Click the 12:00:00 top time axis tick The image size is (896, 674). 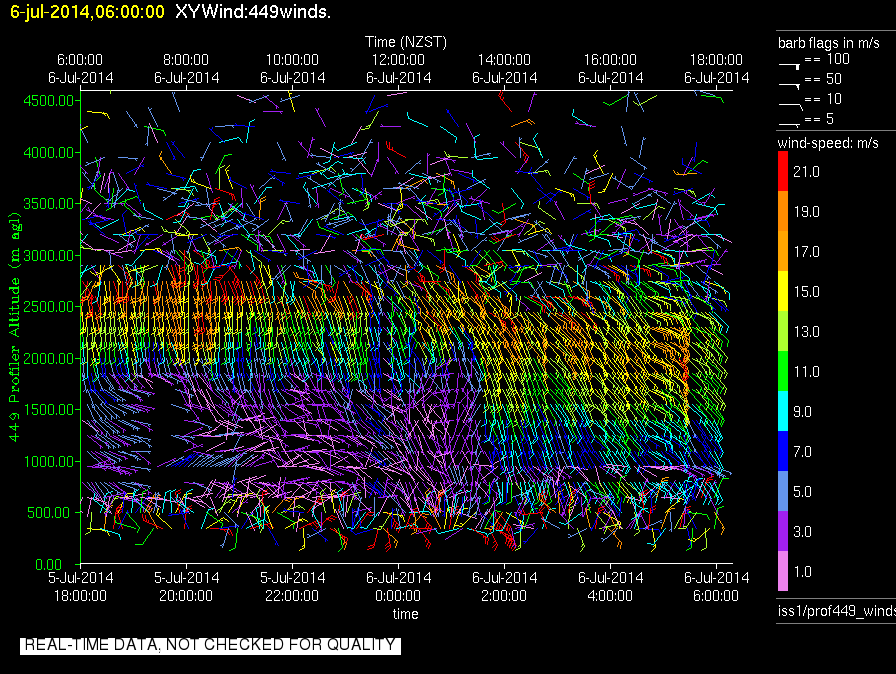coord(398,60)
